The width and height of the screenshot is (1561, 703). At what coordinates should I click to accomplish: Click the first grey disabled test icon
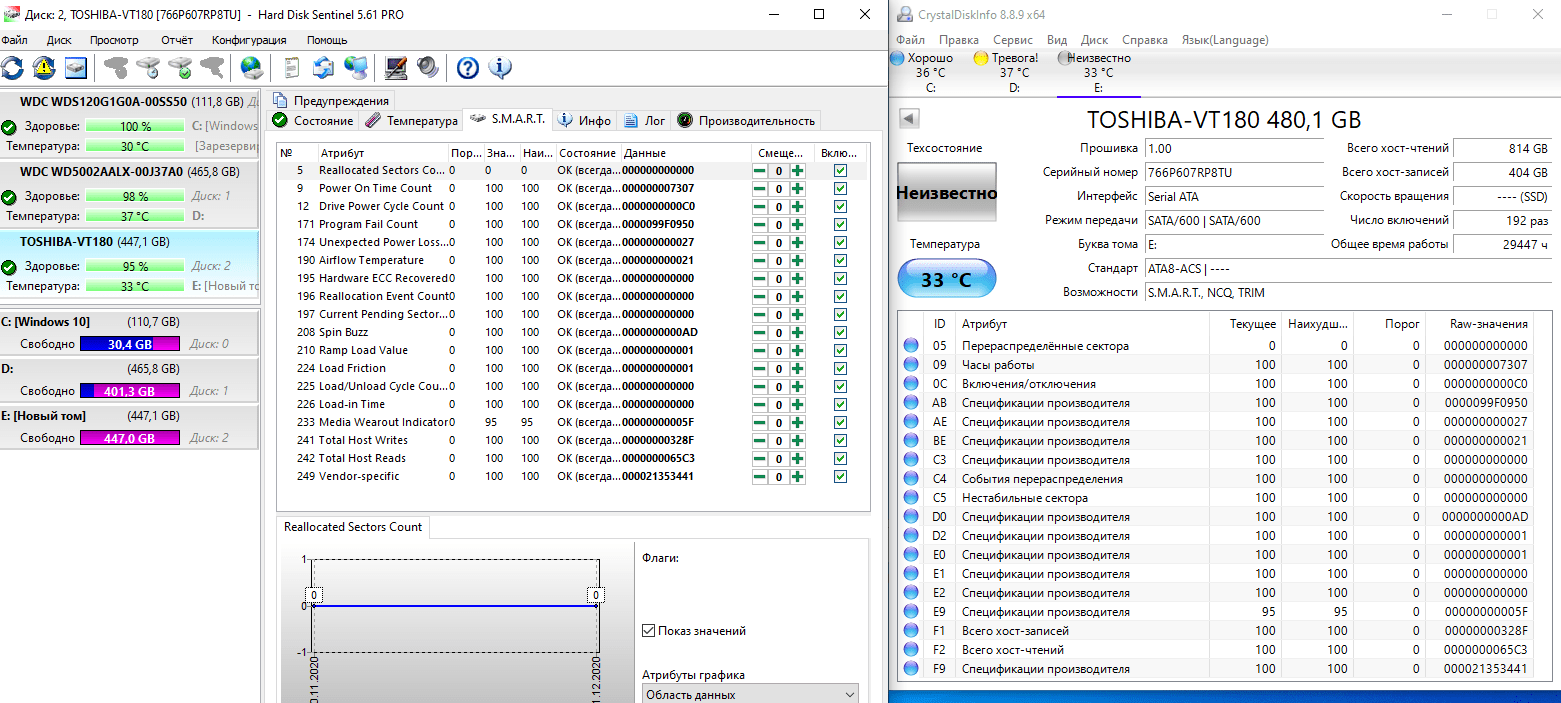(116, 68)
